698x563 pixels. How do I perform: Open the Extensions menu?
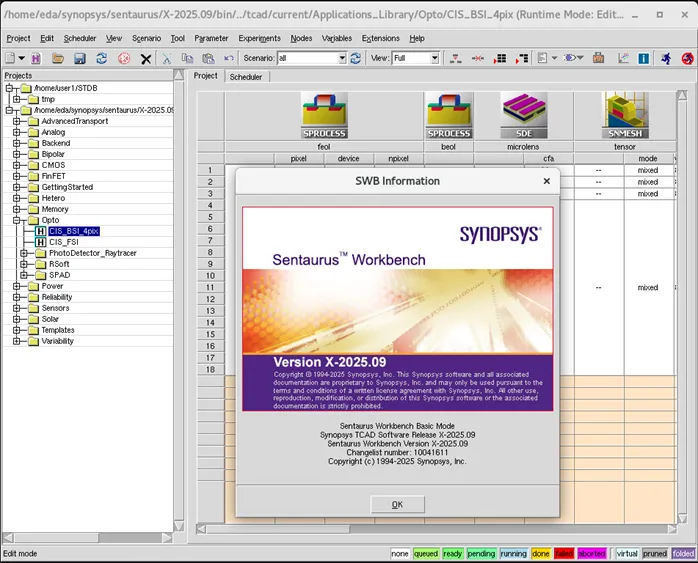click(x=381, y=38)
